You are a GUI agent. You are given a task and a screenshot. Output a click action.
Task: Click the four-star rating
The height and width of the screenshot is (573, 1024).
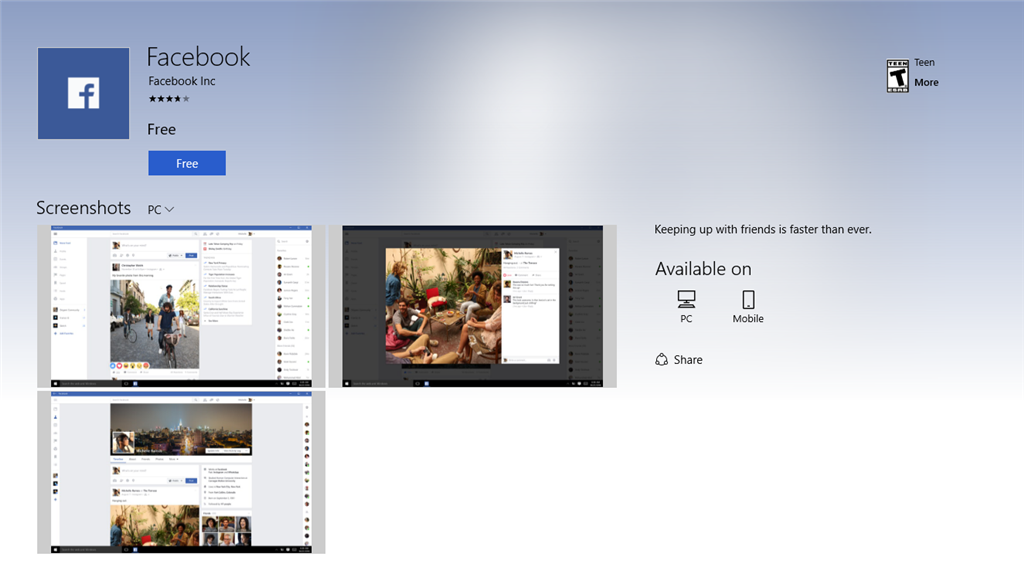[168, 99]
